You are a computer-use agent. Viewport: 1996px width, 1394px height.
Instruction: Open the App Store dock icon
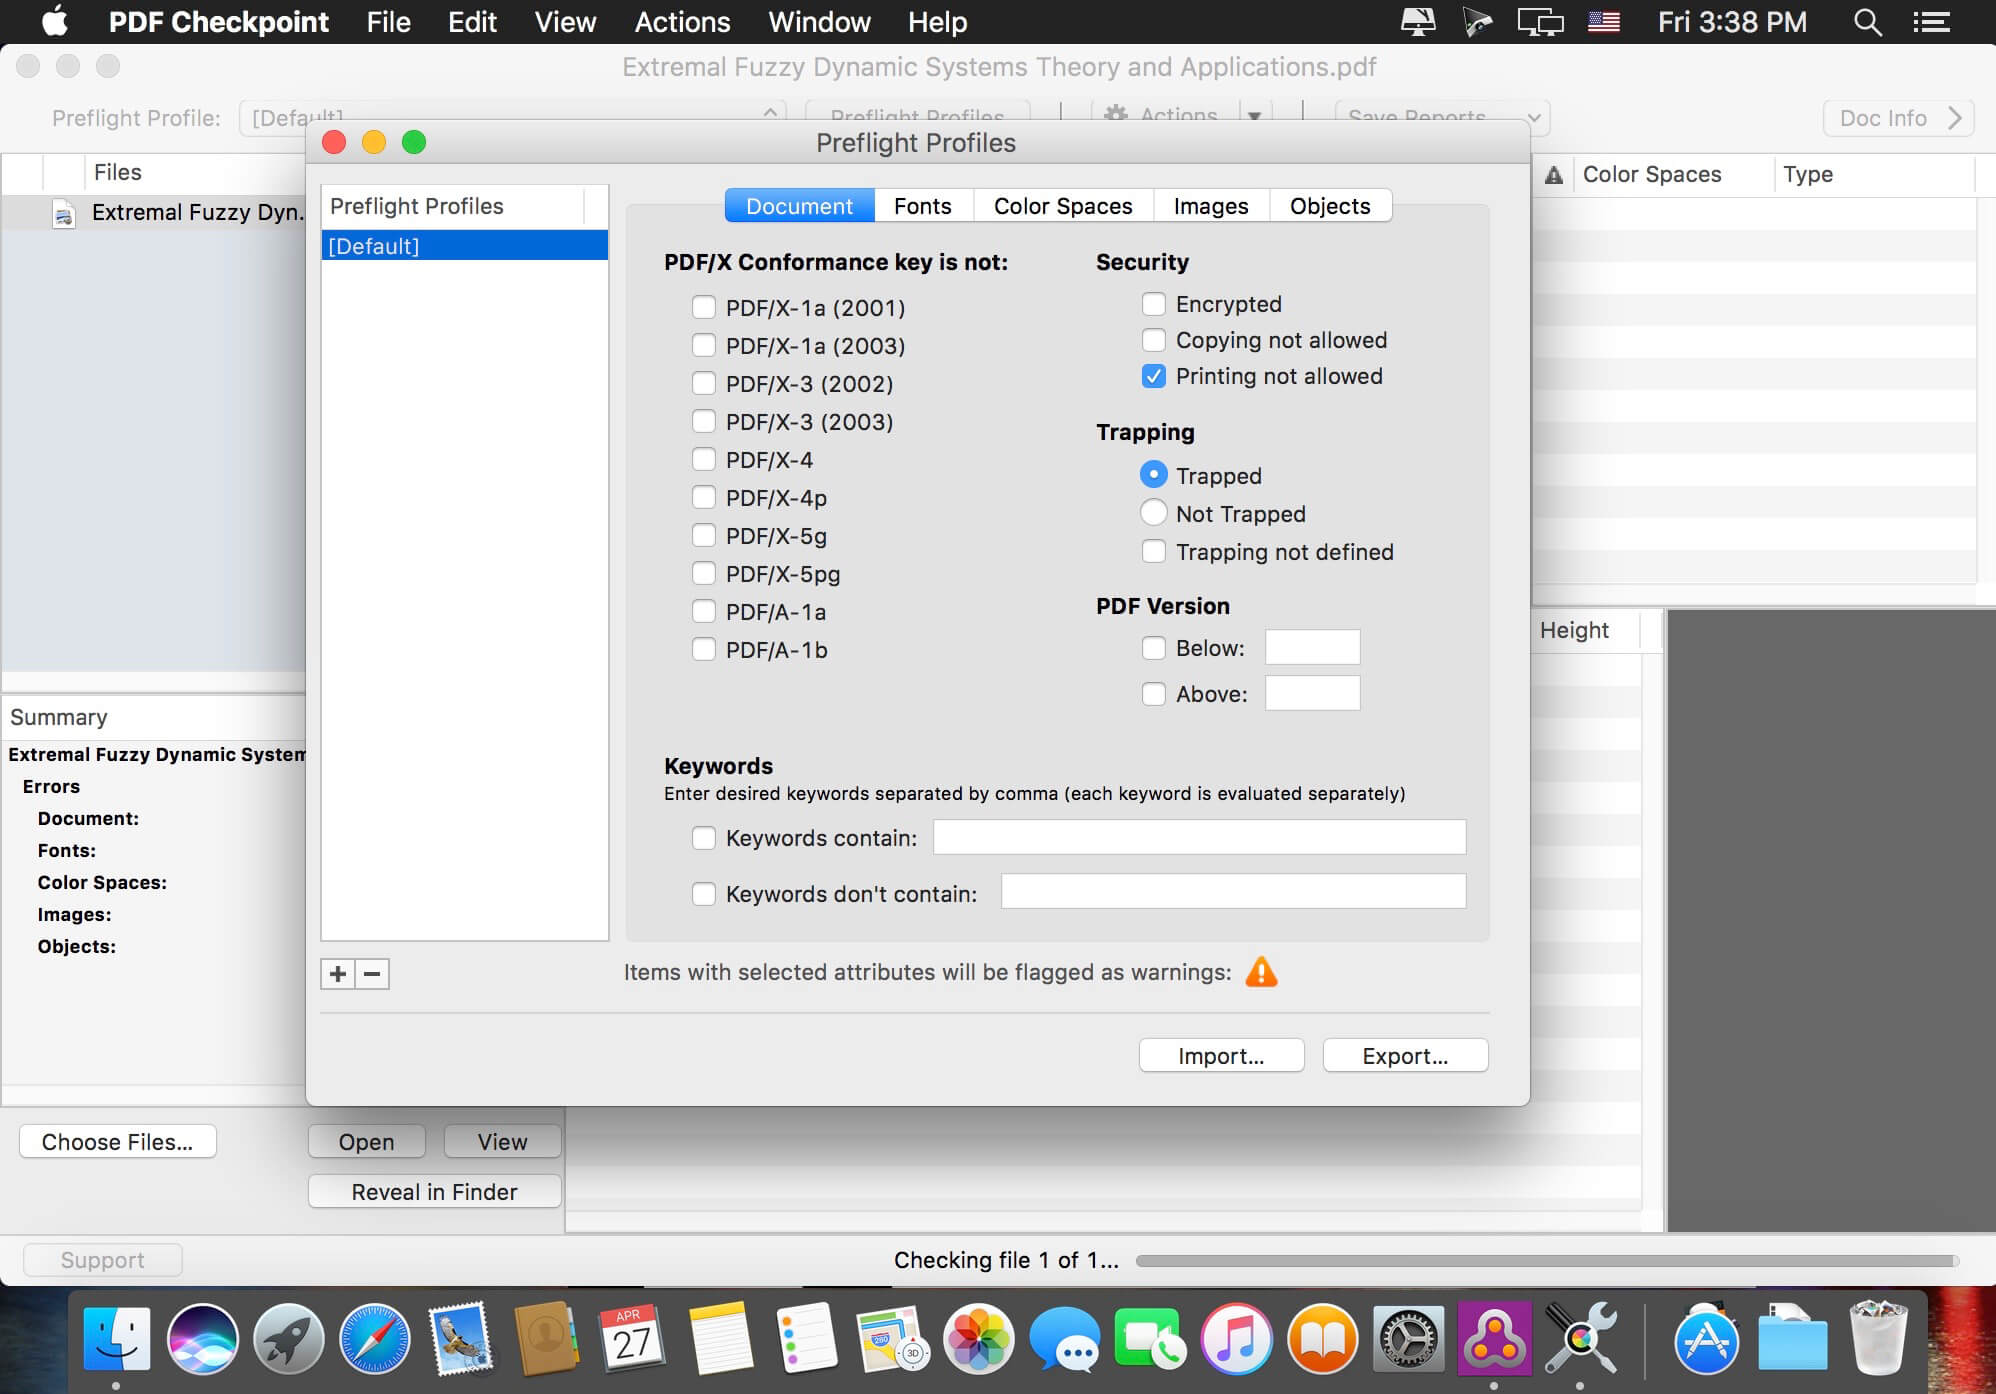pos(1706,1339)
